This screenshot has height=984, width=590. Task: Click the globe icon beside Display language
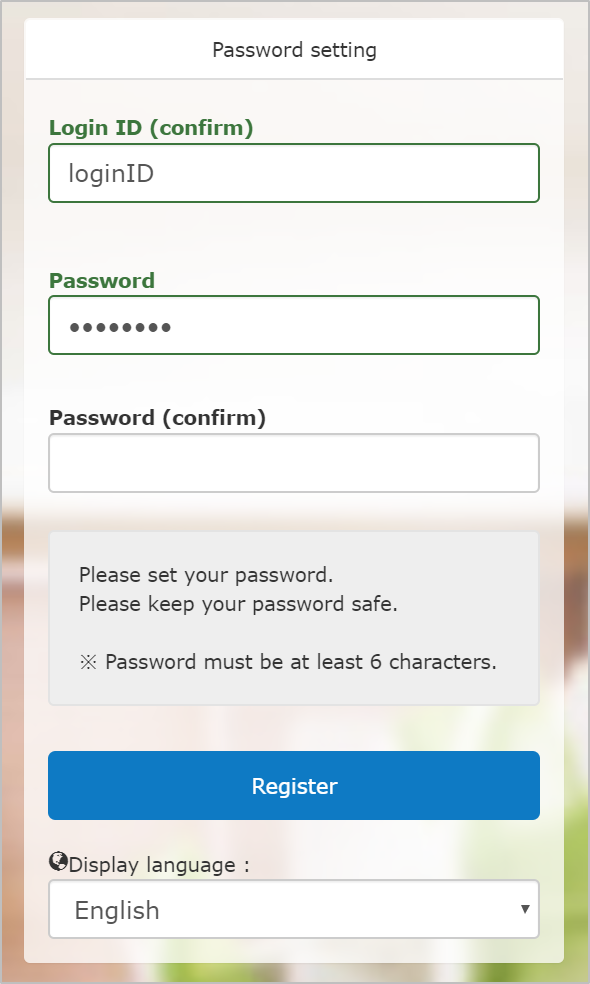[58, 862]
